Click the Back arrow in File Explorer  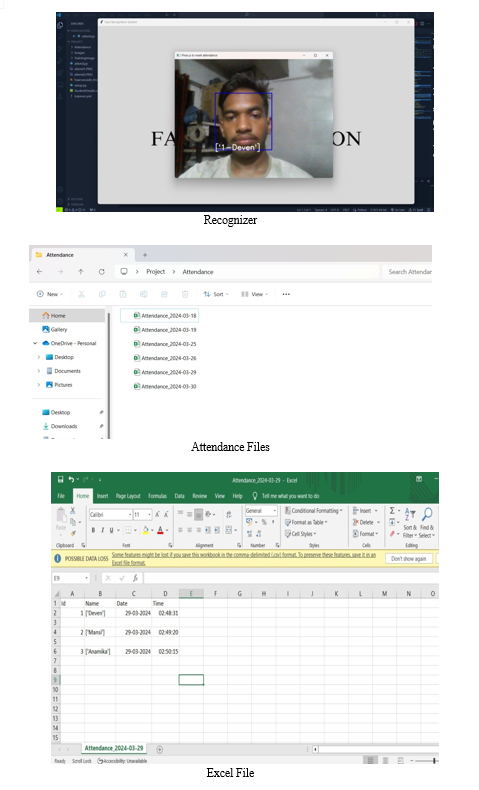coord(39,272)
